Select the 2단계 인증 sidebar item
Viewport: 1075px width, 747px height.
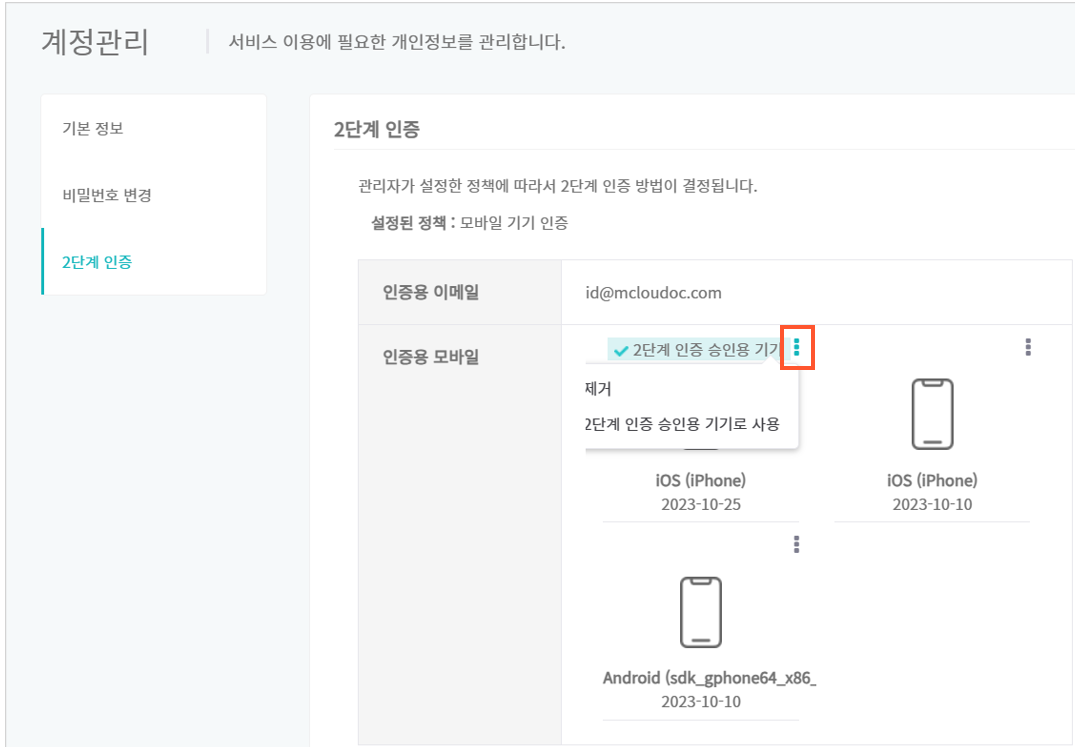click(x=97, y=262)
